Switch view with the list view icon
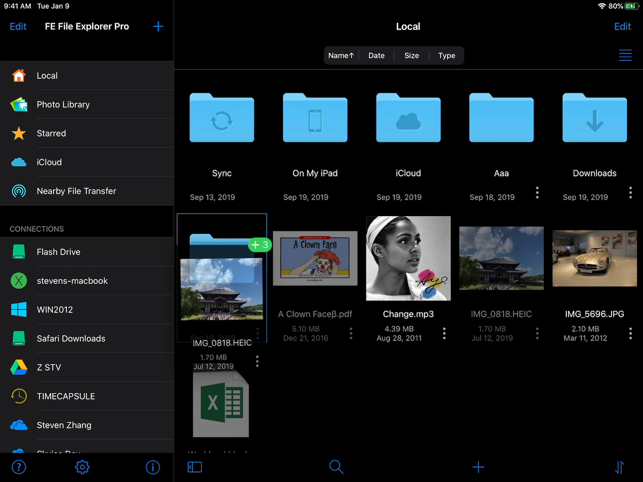The width and height of the screenshot is (643, 482). (x=625, y=55)
